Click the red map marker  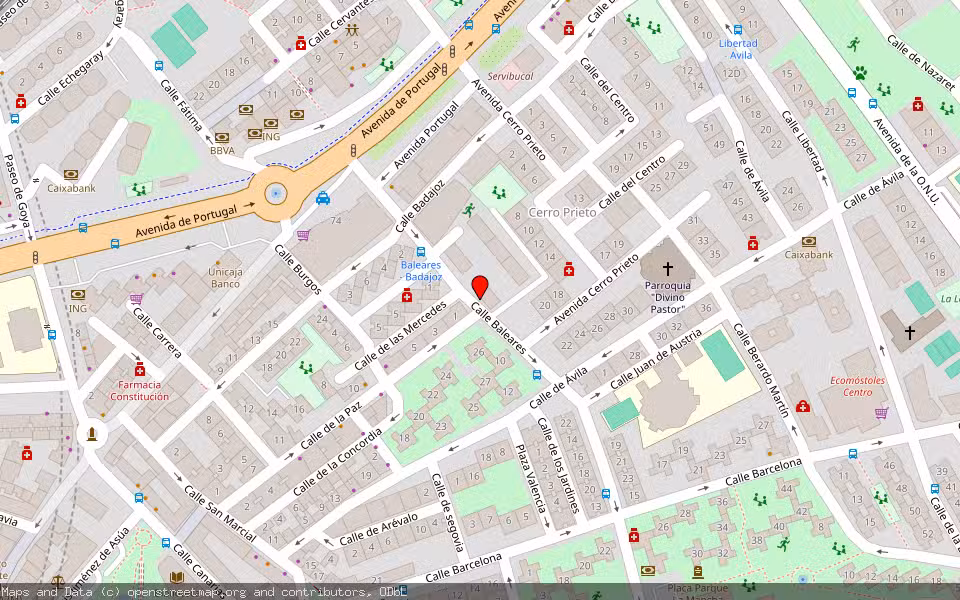pyautogui.click(x=480, y=285)
